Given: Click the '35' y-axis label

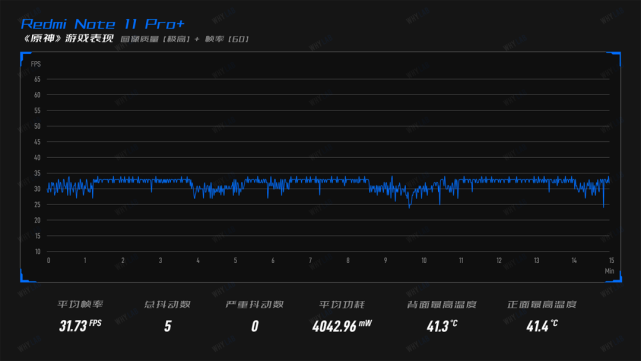Looking at the screenshot, I should [x=37, y=173].
